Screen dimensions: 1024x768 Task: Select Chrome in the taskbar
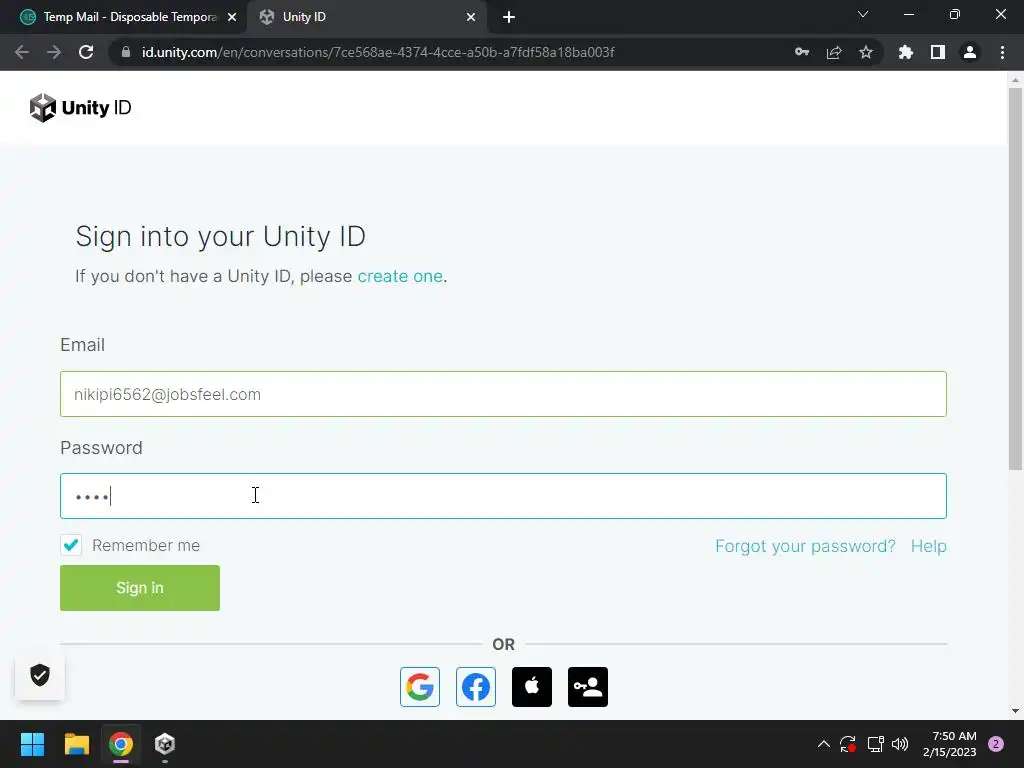pos(121,744)
